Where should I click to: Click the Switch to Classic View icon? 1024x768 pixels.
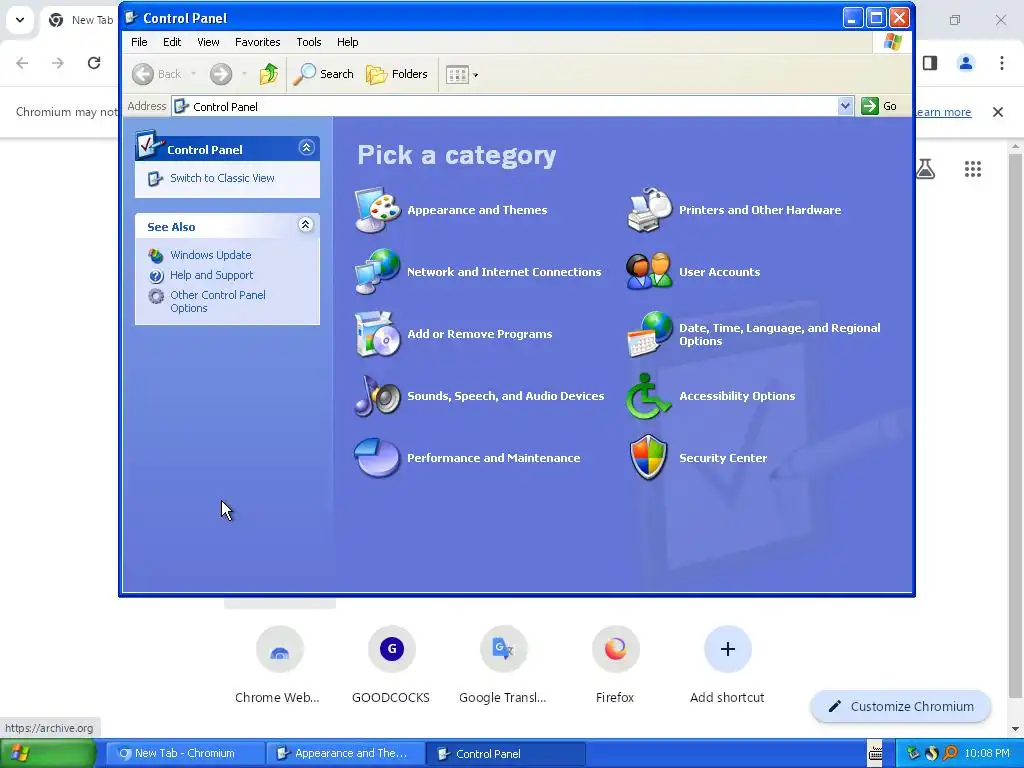[155, 178]
